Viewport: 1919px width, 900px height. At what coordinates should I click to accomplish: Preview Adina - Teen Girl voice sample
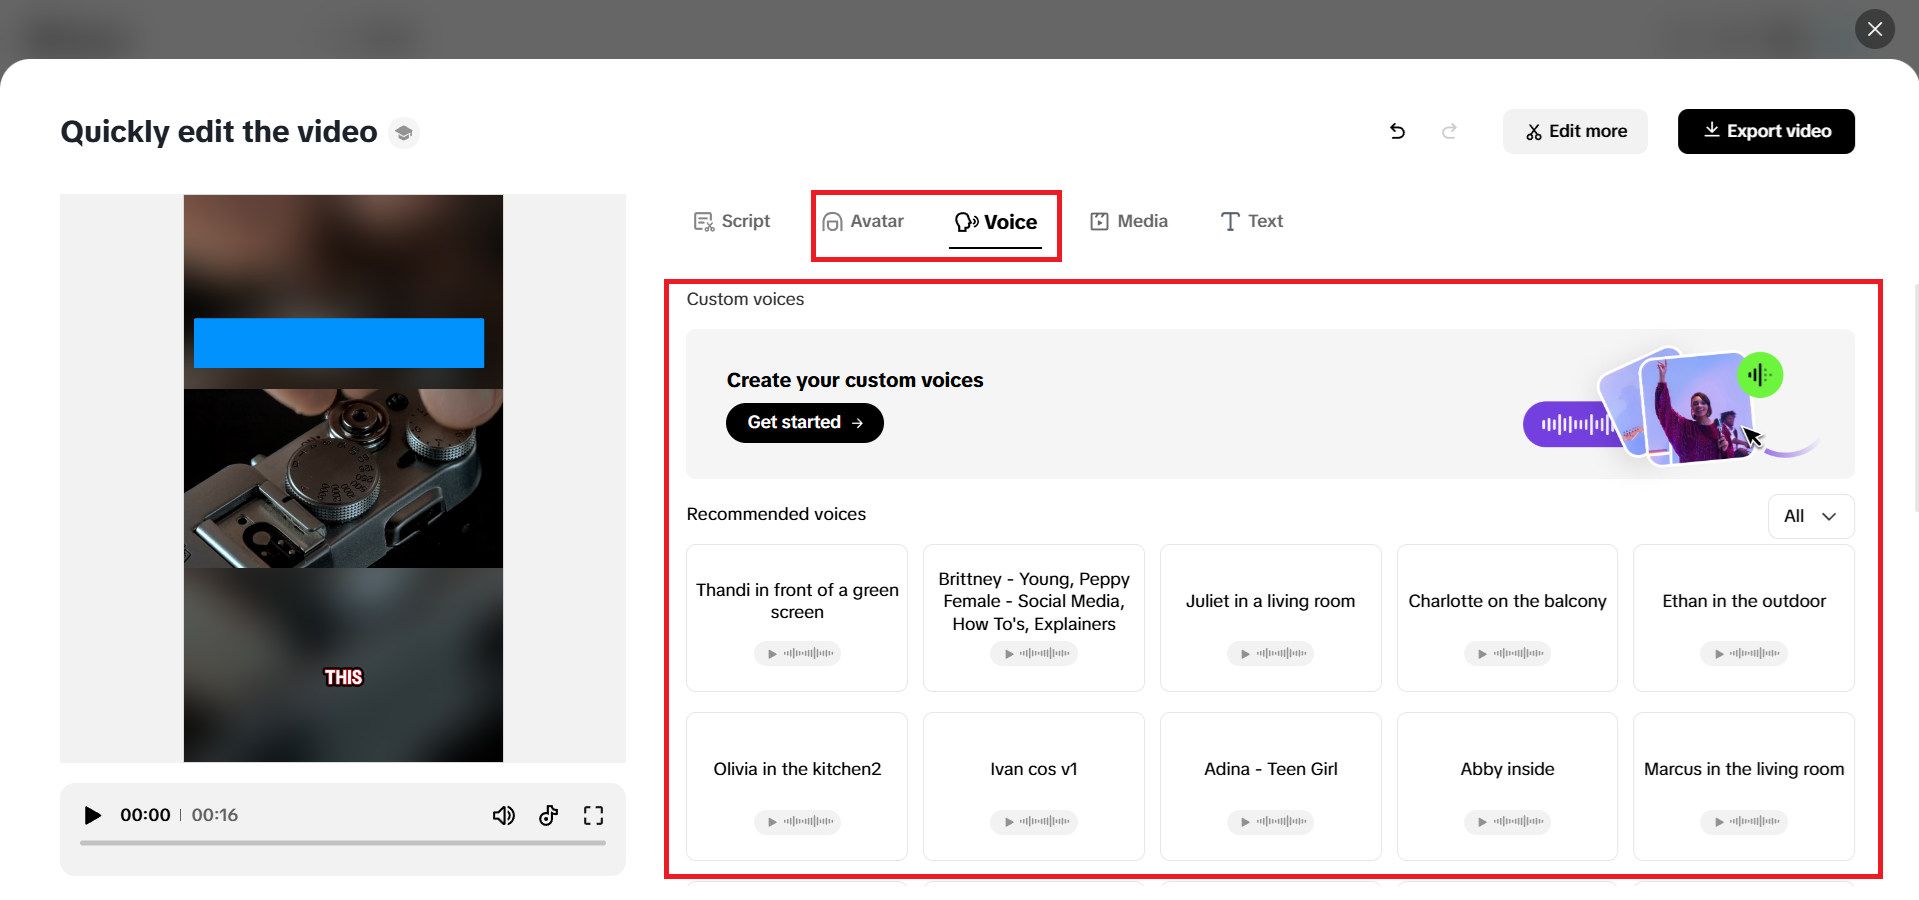point(1270,821)
